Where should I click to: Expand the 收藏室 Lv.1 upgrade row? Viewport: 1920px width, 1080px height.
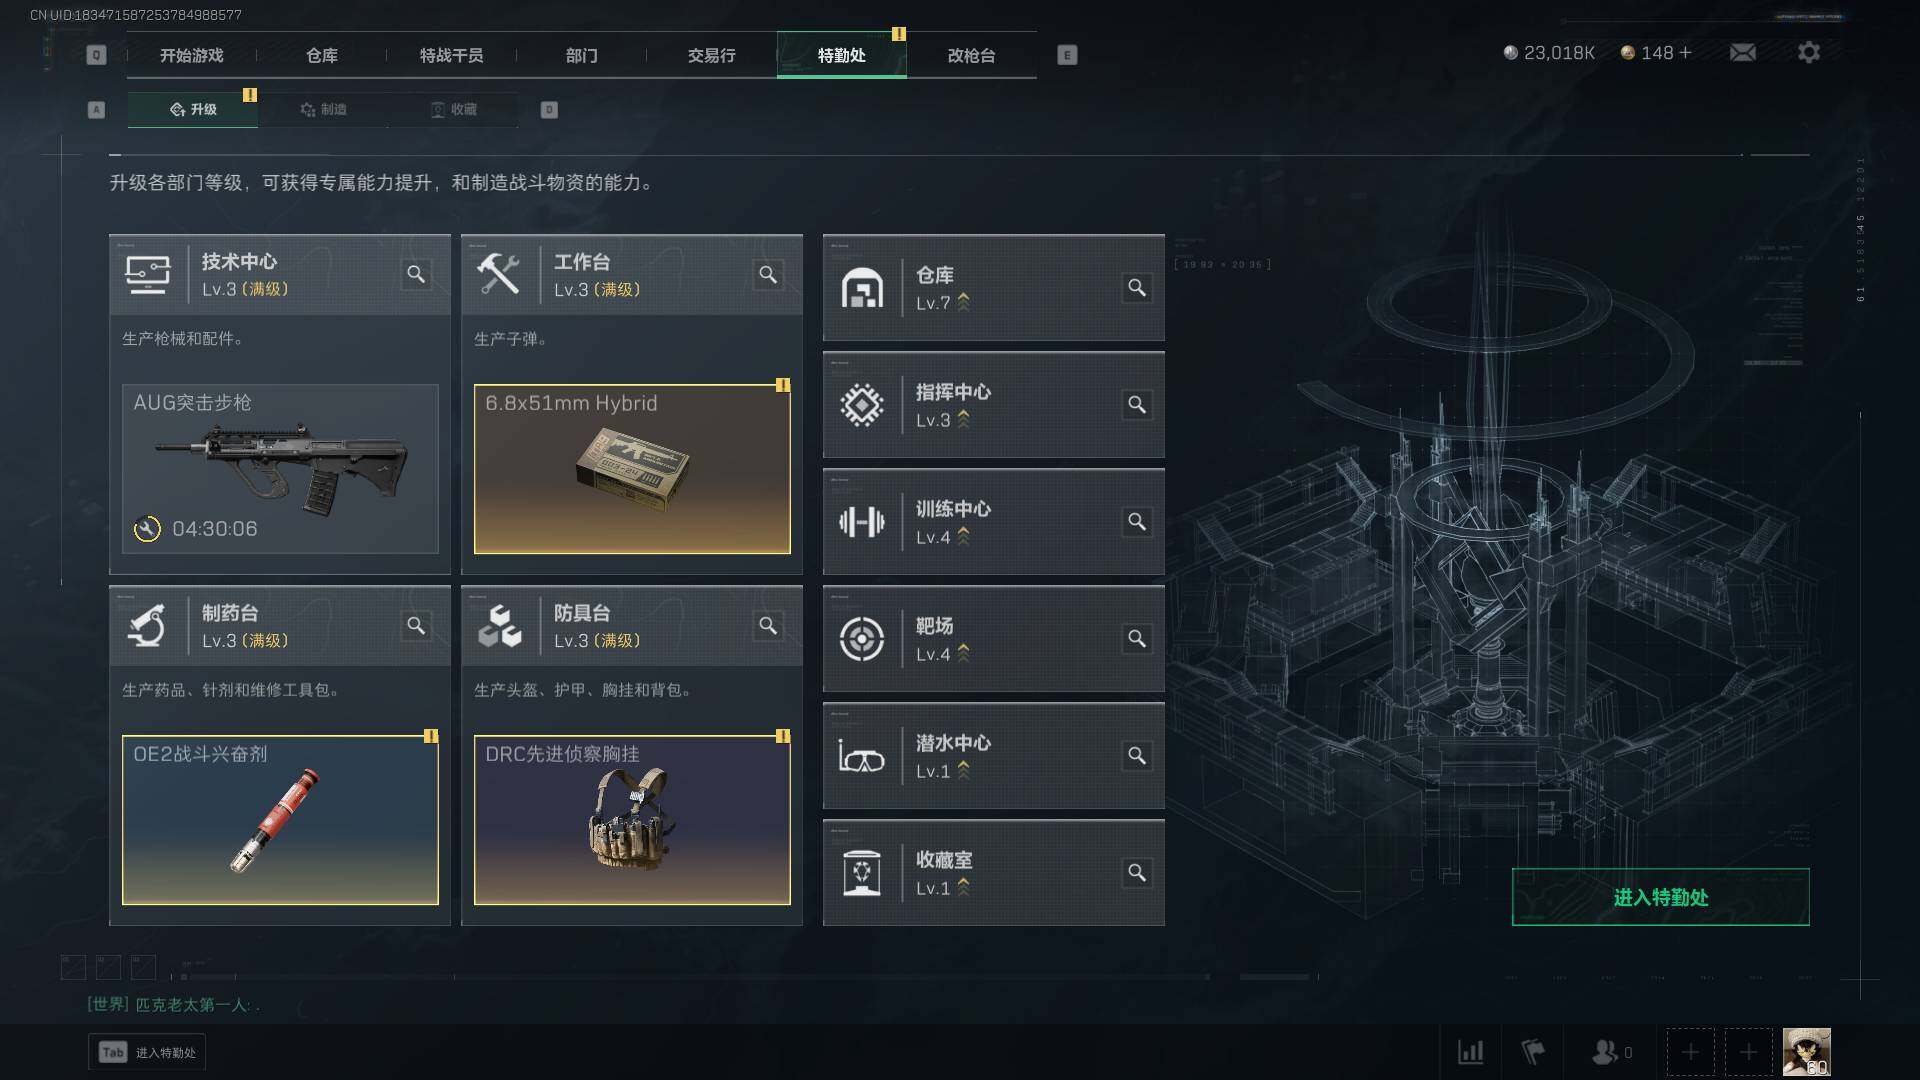pos(994,873)
